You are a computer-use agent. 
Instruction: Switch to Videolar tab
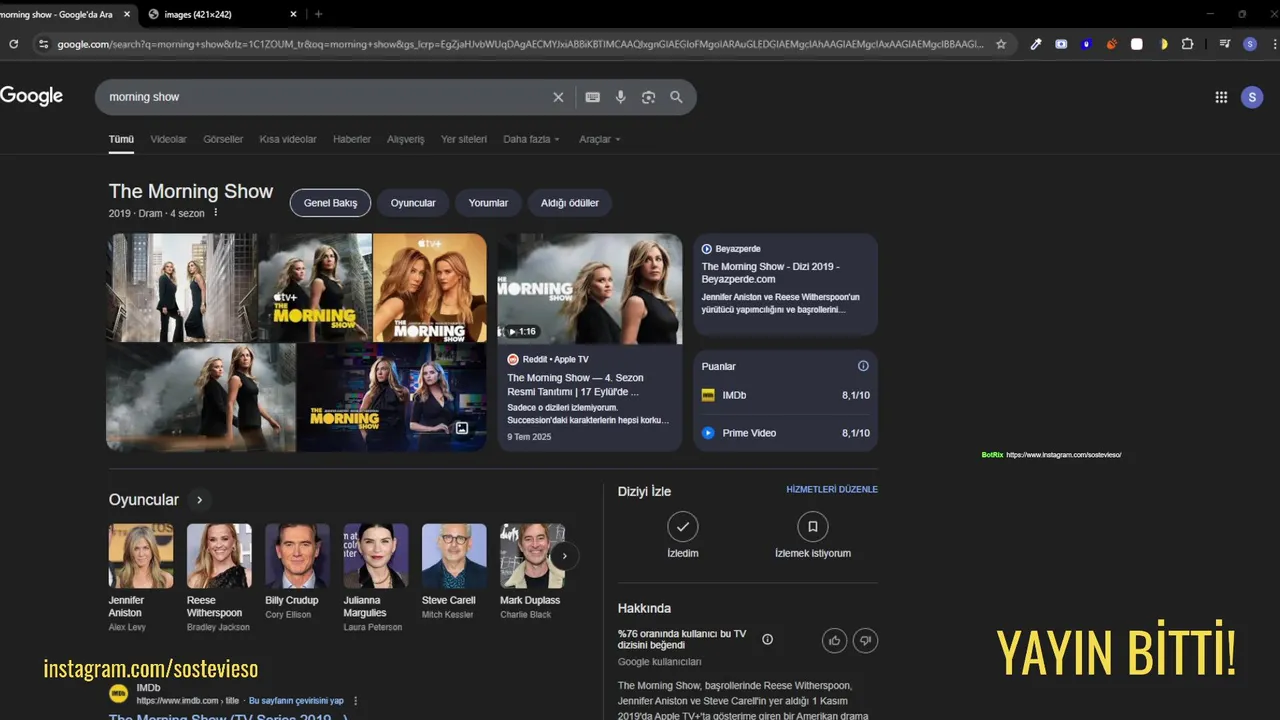pyautogui.click(x=168, y=139)
